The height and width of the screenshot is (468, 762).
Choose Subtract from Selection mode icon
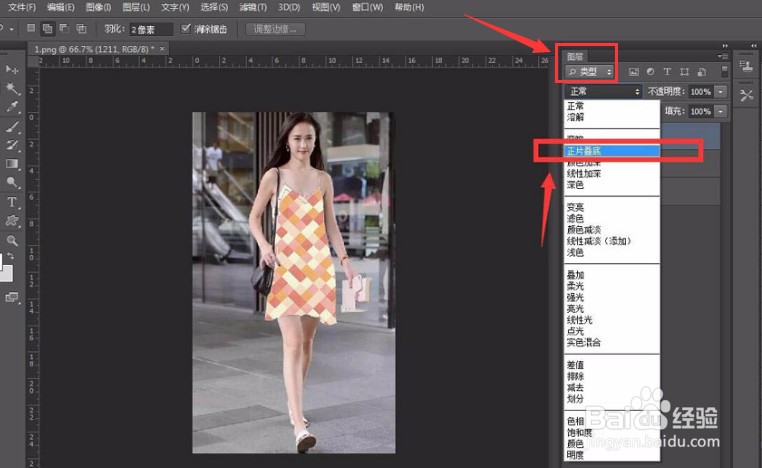point(64,28)
